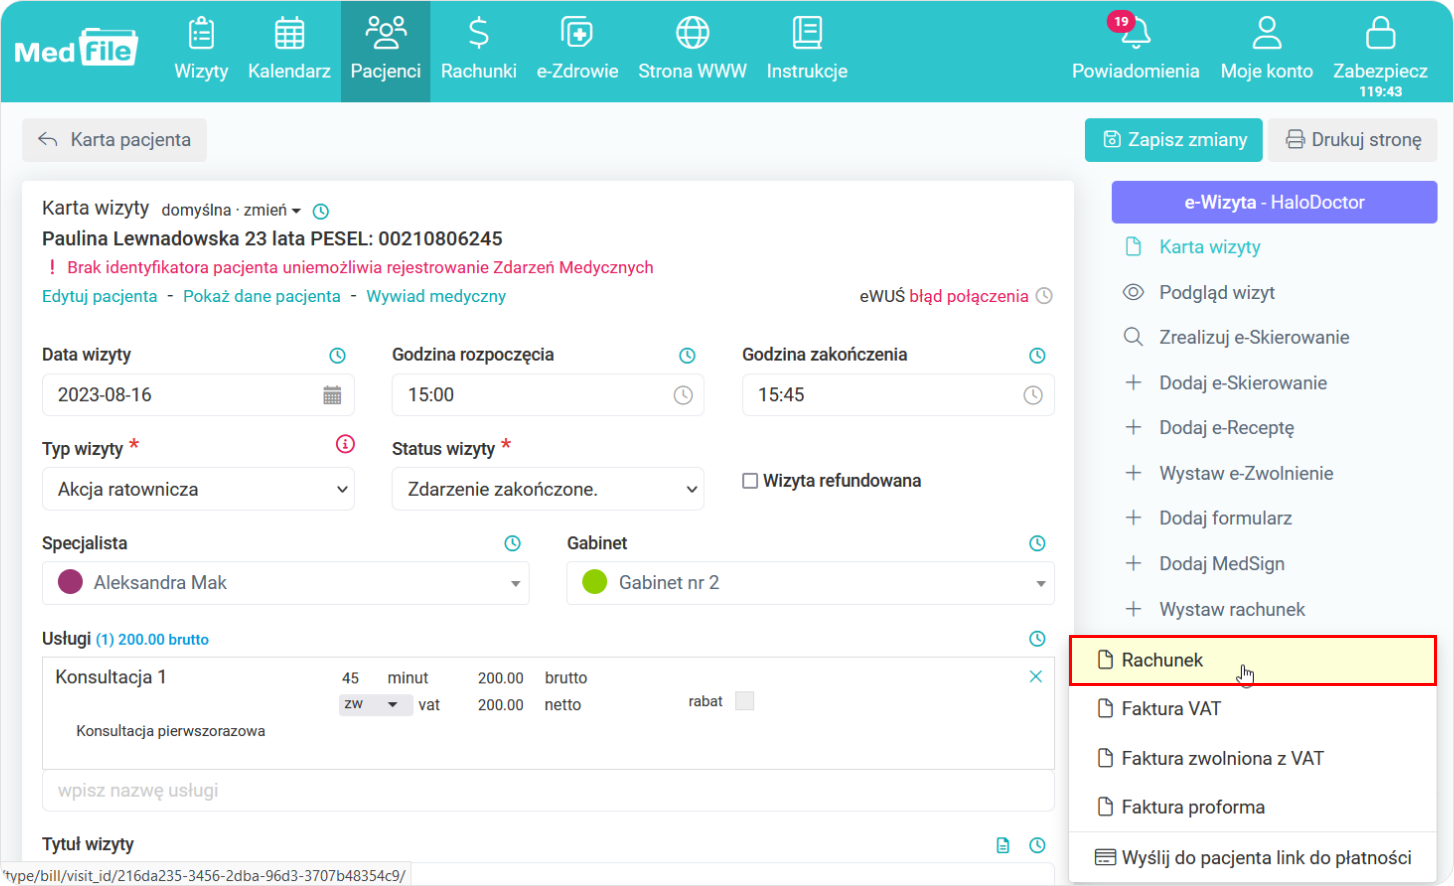Click Drukuj stronę button

pyautogui.click(x=1353, y=140)
